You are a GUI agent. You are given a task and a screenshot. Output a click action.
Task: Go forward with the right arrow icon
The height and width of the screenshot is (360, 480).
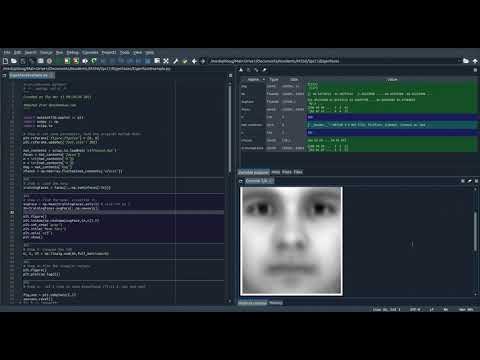(x=203, y=61)
